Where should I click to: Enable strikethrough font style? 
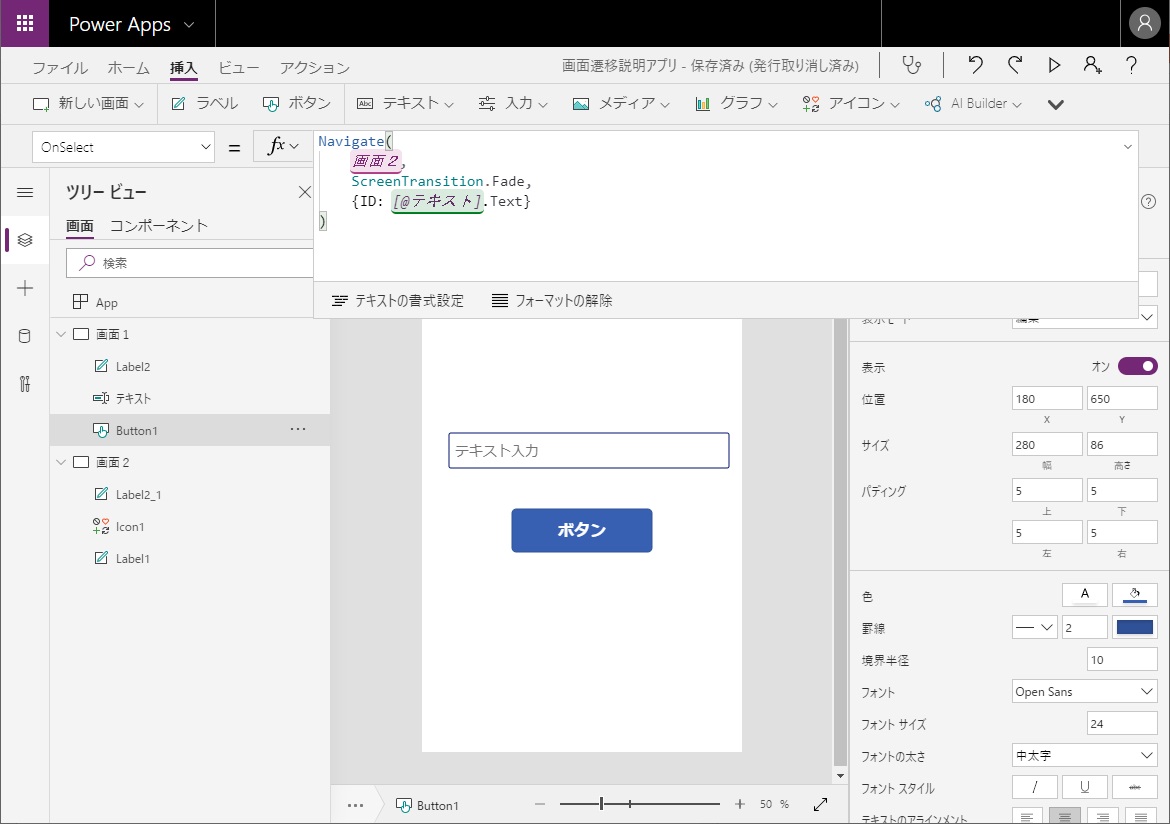click(1135, 787)
